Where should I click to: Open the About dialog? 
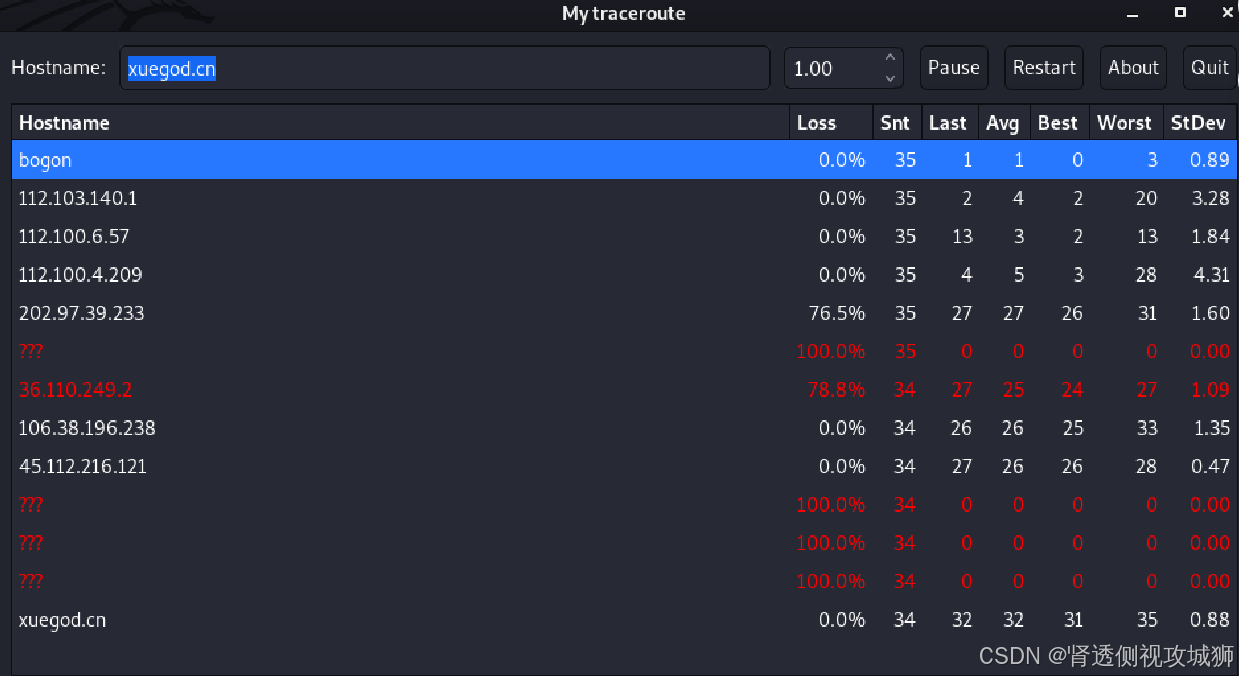(1133, 68)
